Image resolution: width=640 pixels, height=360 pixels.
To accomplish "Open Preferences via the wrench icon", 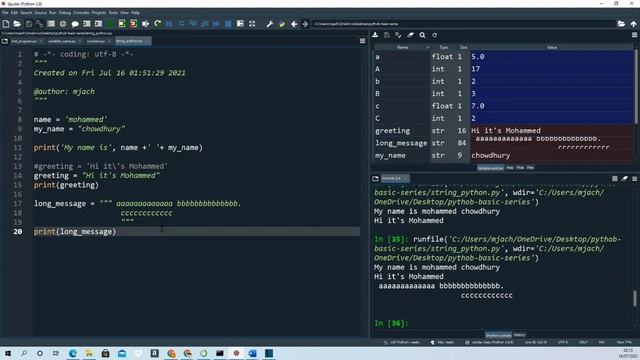I will coord(270,24).
